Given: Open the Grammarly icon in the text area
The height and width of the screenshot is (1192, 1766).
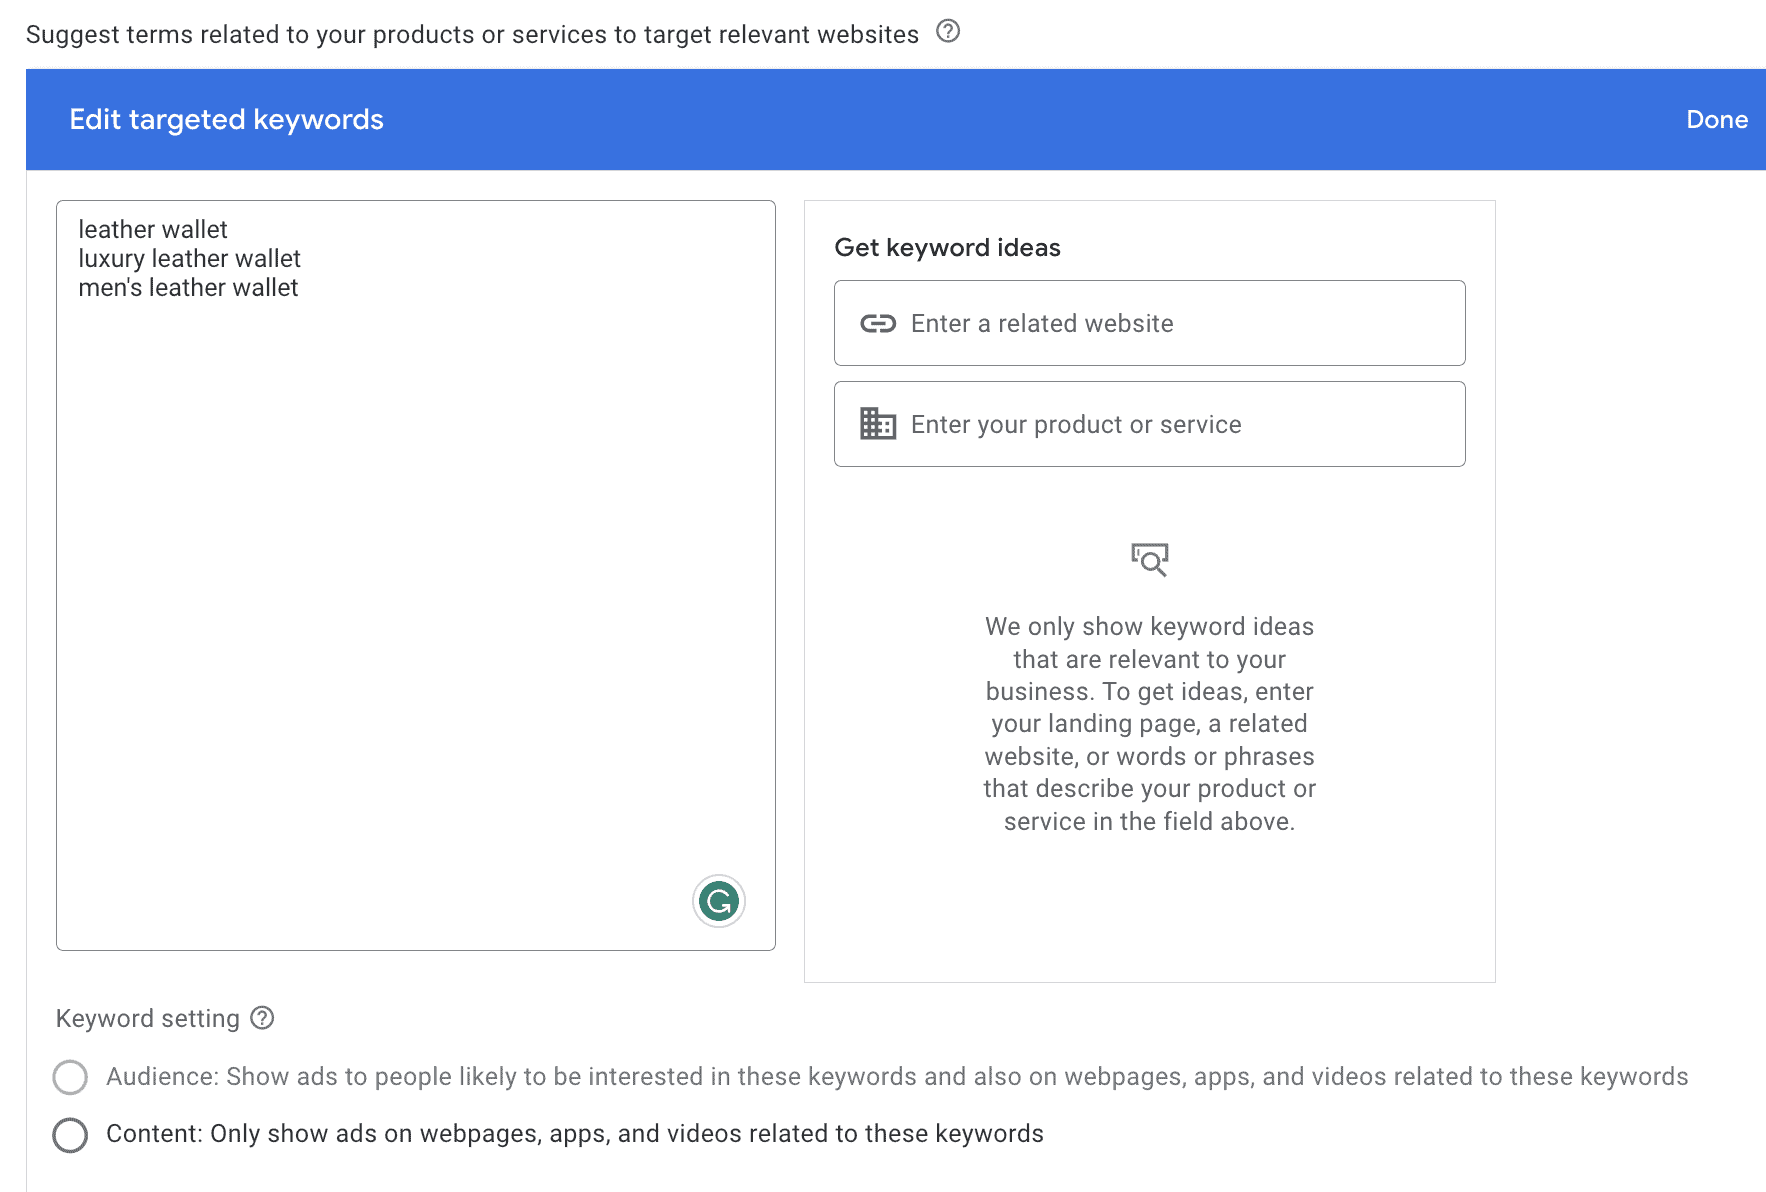Looking at the screenshot, I should tap(718, 902).
